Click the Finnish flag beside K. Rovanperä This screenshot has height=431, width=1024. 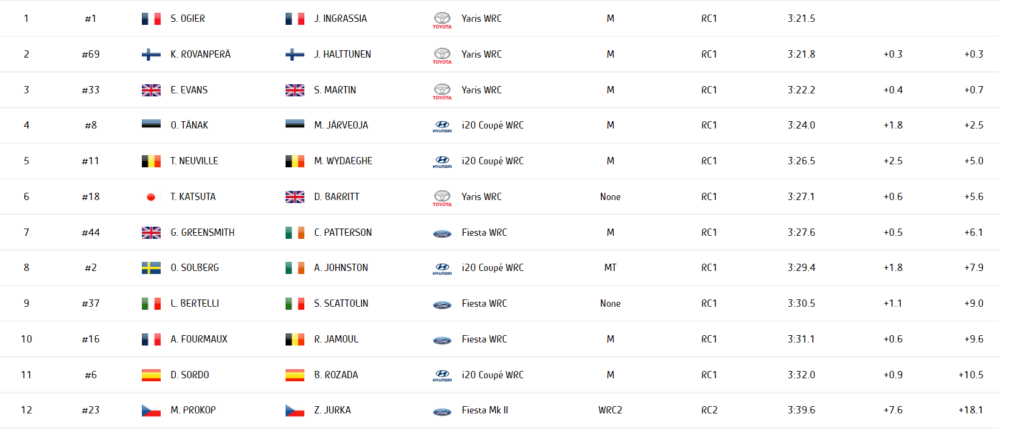tap(152, 54)
